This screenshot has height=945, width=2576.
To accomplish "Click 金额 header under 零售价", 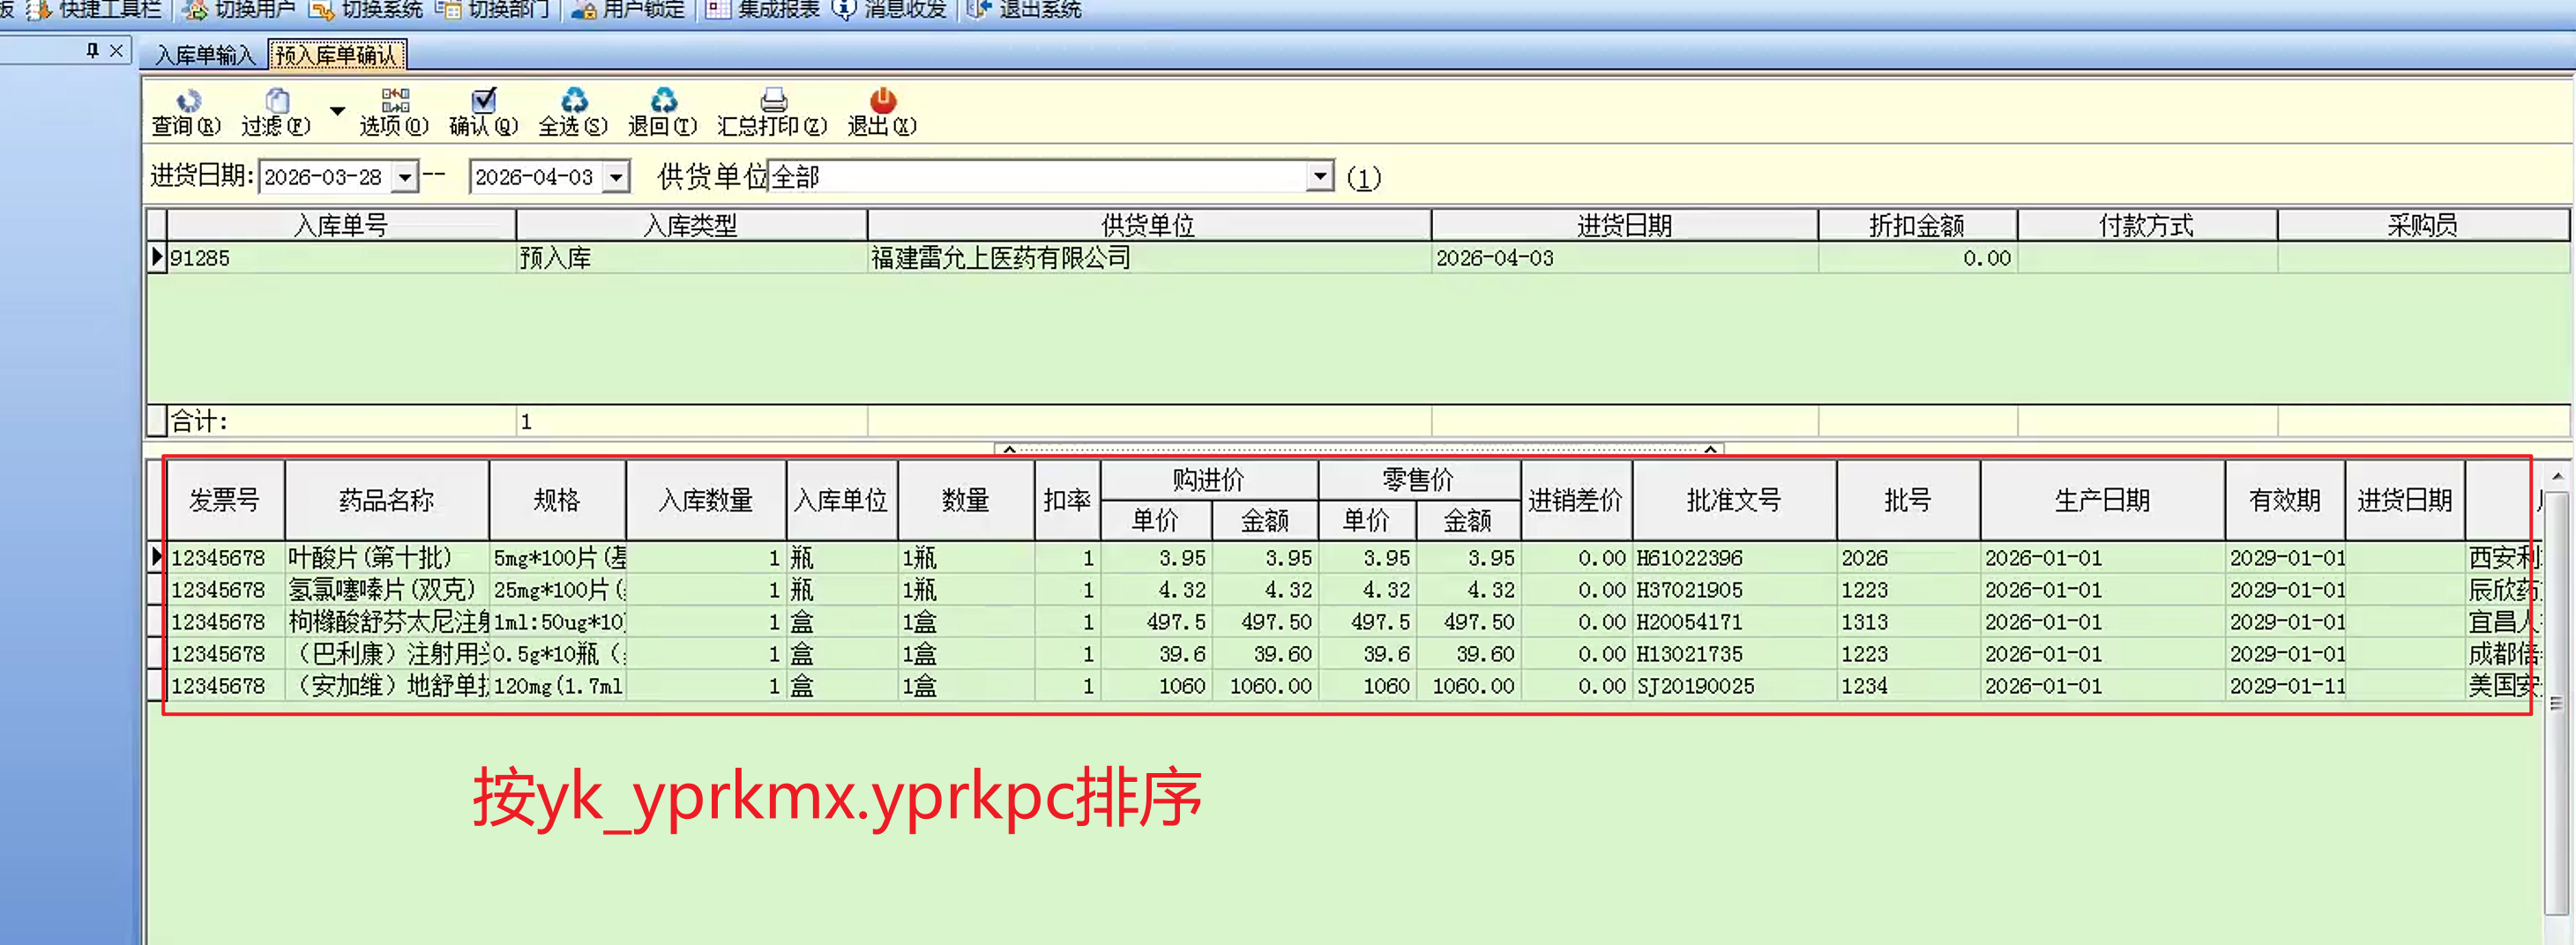I will coord(1468,521).
